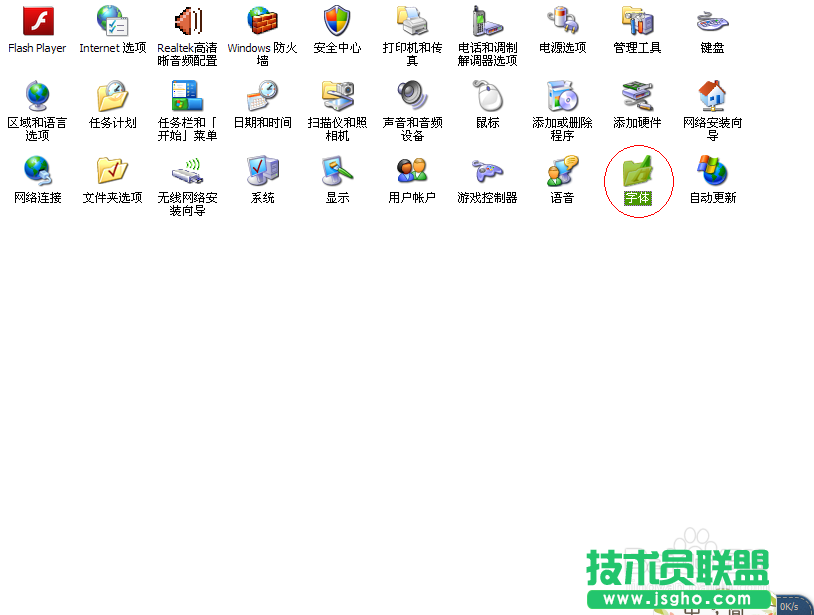
Task: Open the 系统 (System) properties icon
Action: point(261,170)
